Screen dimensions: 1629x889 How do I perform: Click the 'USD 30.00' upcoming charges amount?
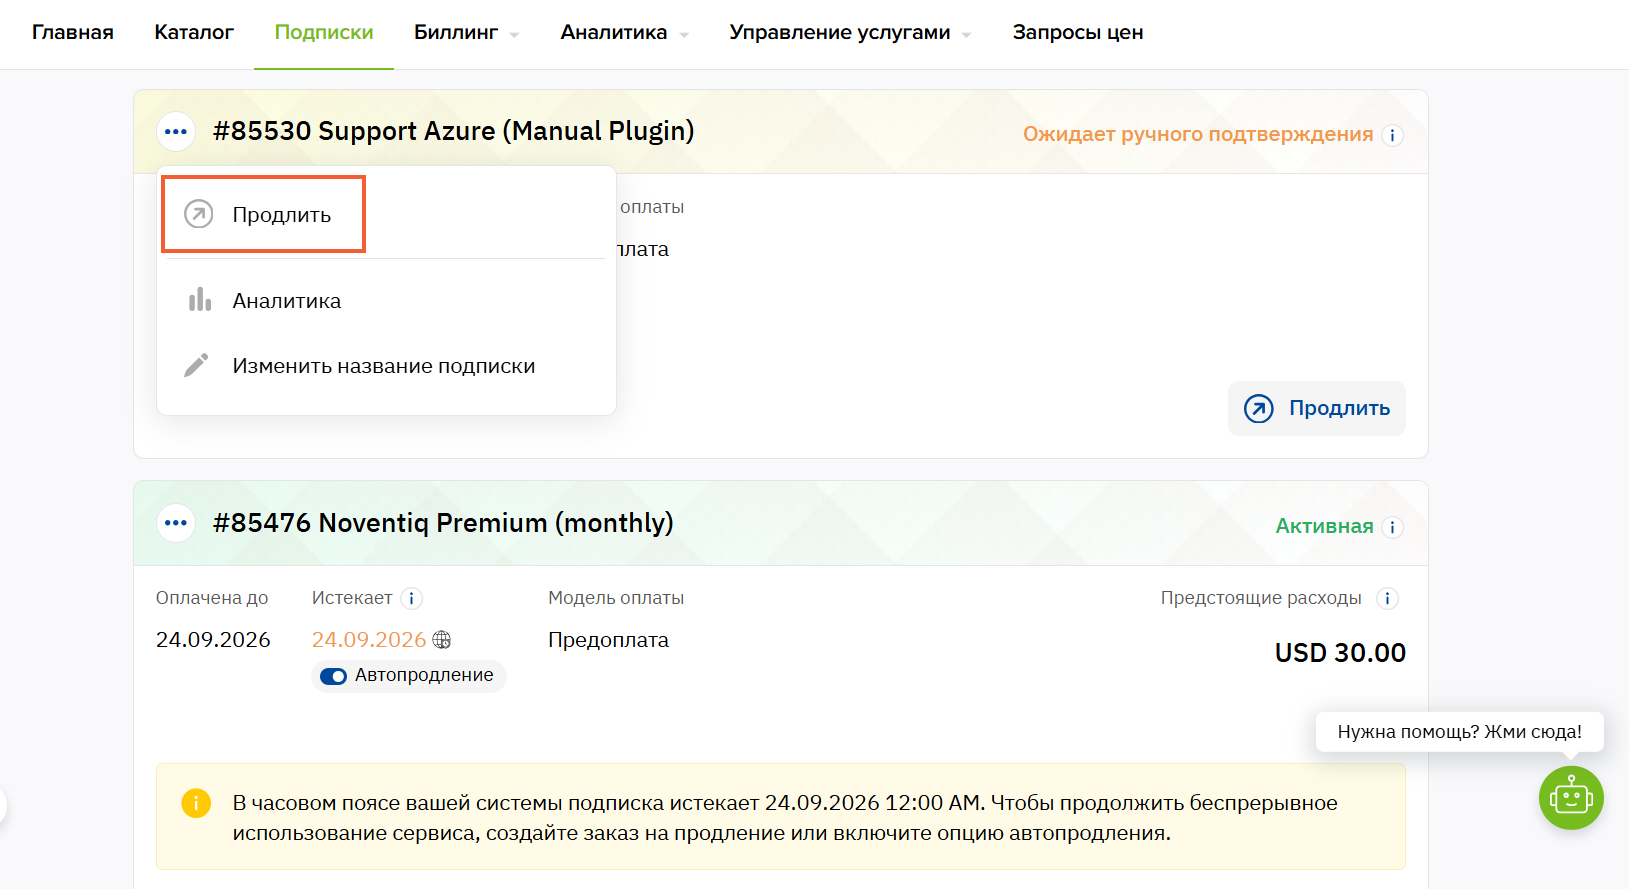tap(1340, 653)
